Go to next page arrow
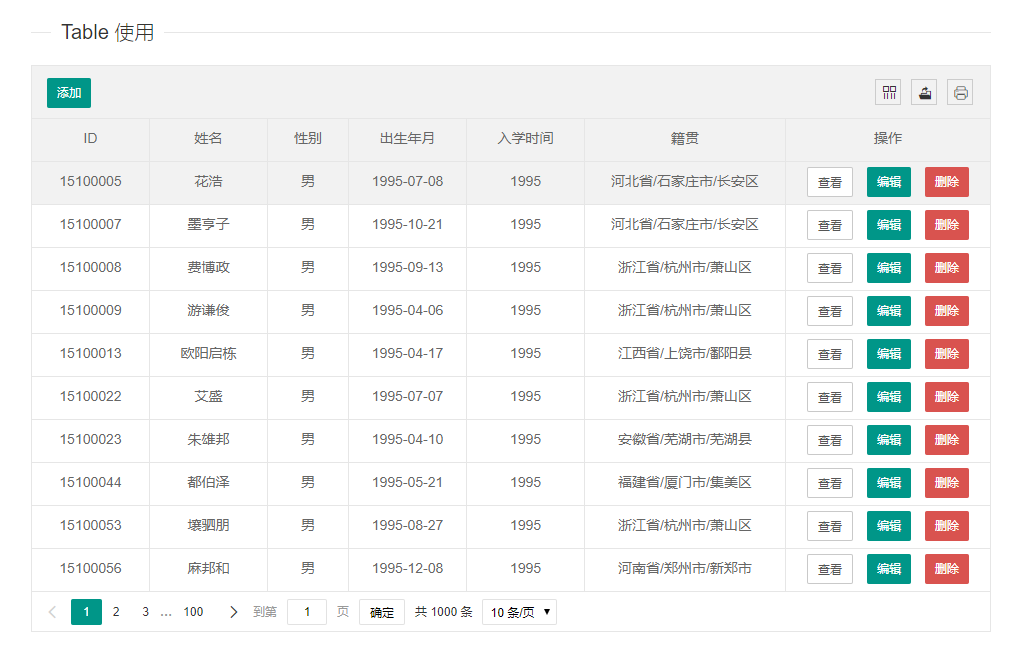Viewport: 1017px width, 658px height. pyautogui.click(x=233, y=612)
